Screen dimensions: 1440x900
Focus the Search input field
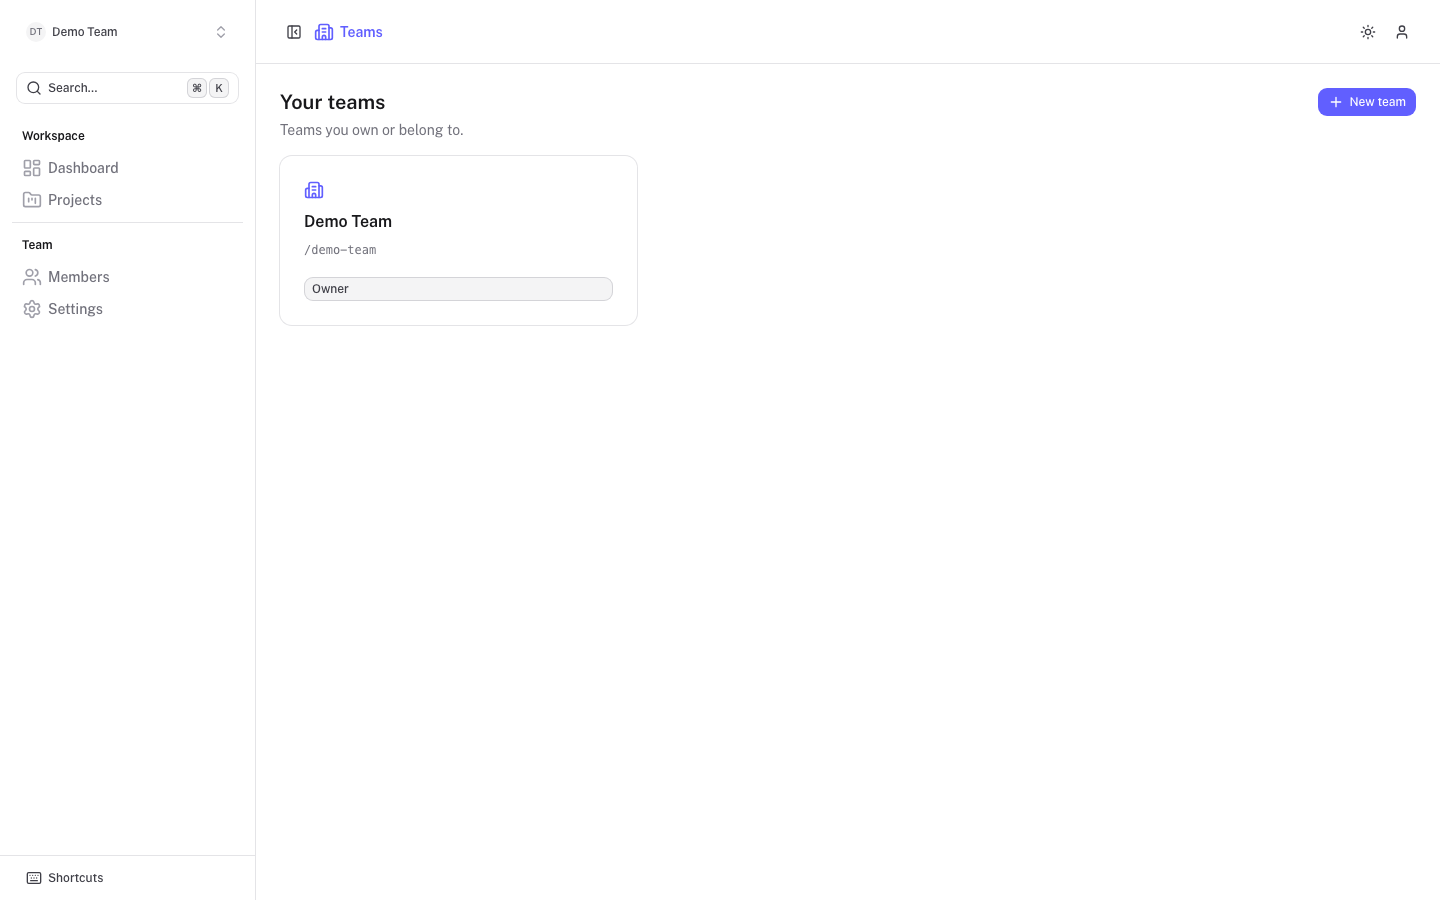[127, 88]
